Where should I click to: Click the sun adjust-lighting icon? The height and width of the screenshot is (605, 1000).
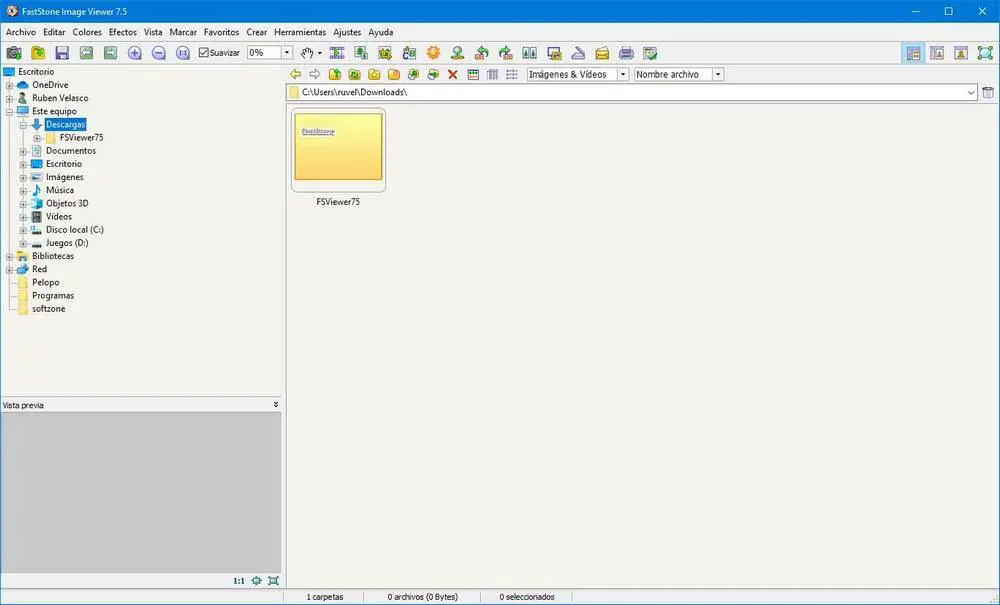coord(434,53)
